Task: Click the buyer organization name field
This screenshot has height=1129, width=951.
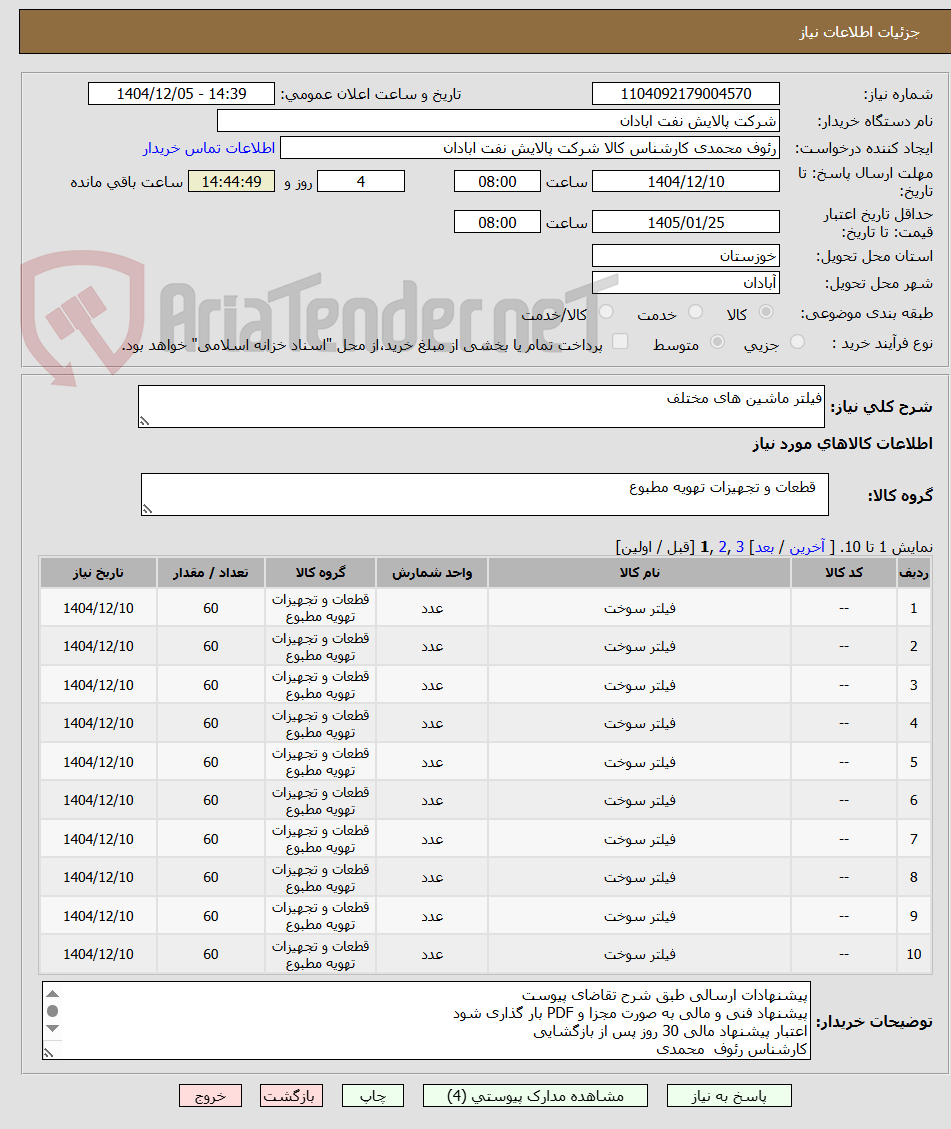Action: pos(498,121)
